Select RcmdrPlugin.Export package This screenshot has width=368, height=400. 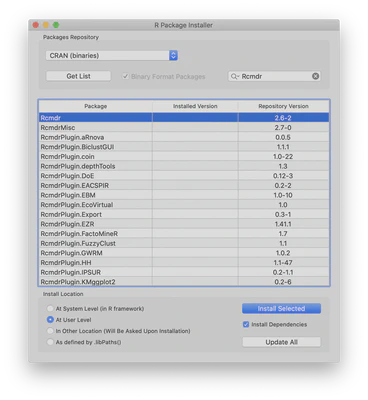click(x=184, y=214)
